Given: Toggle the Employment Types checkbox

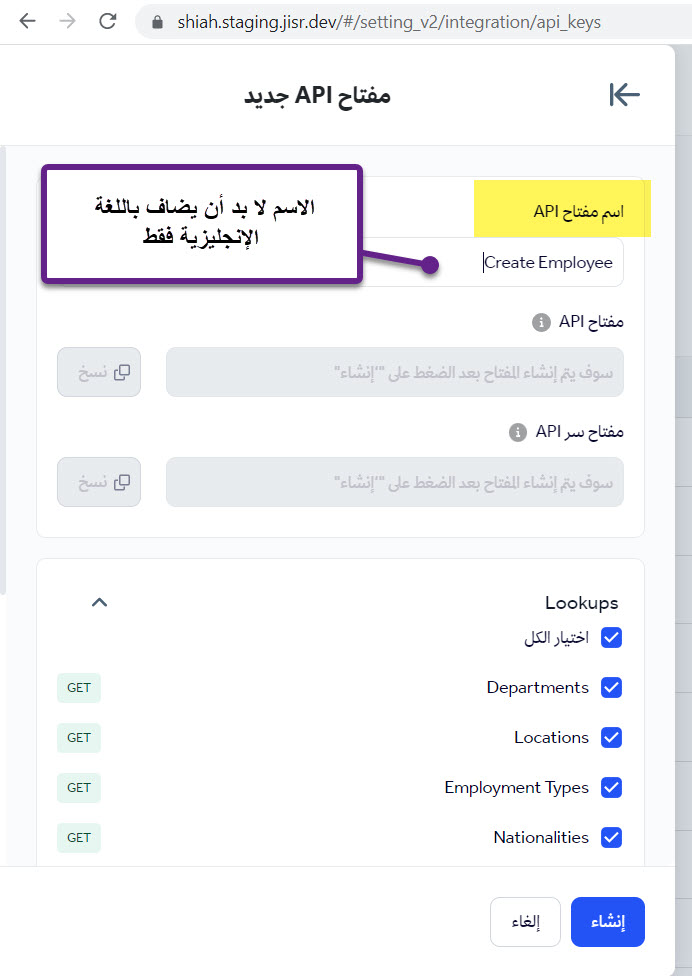Looking at the screenshot, I should [611, 787].
